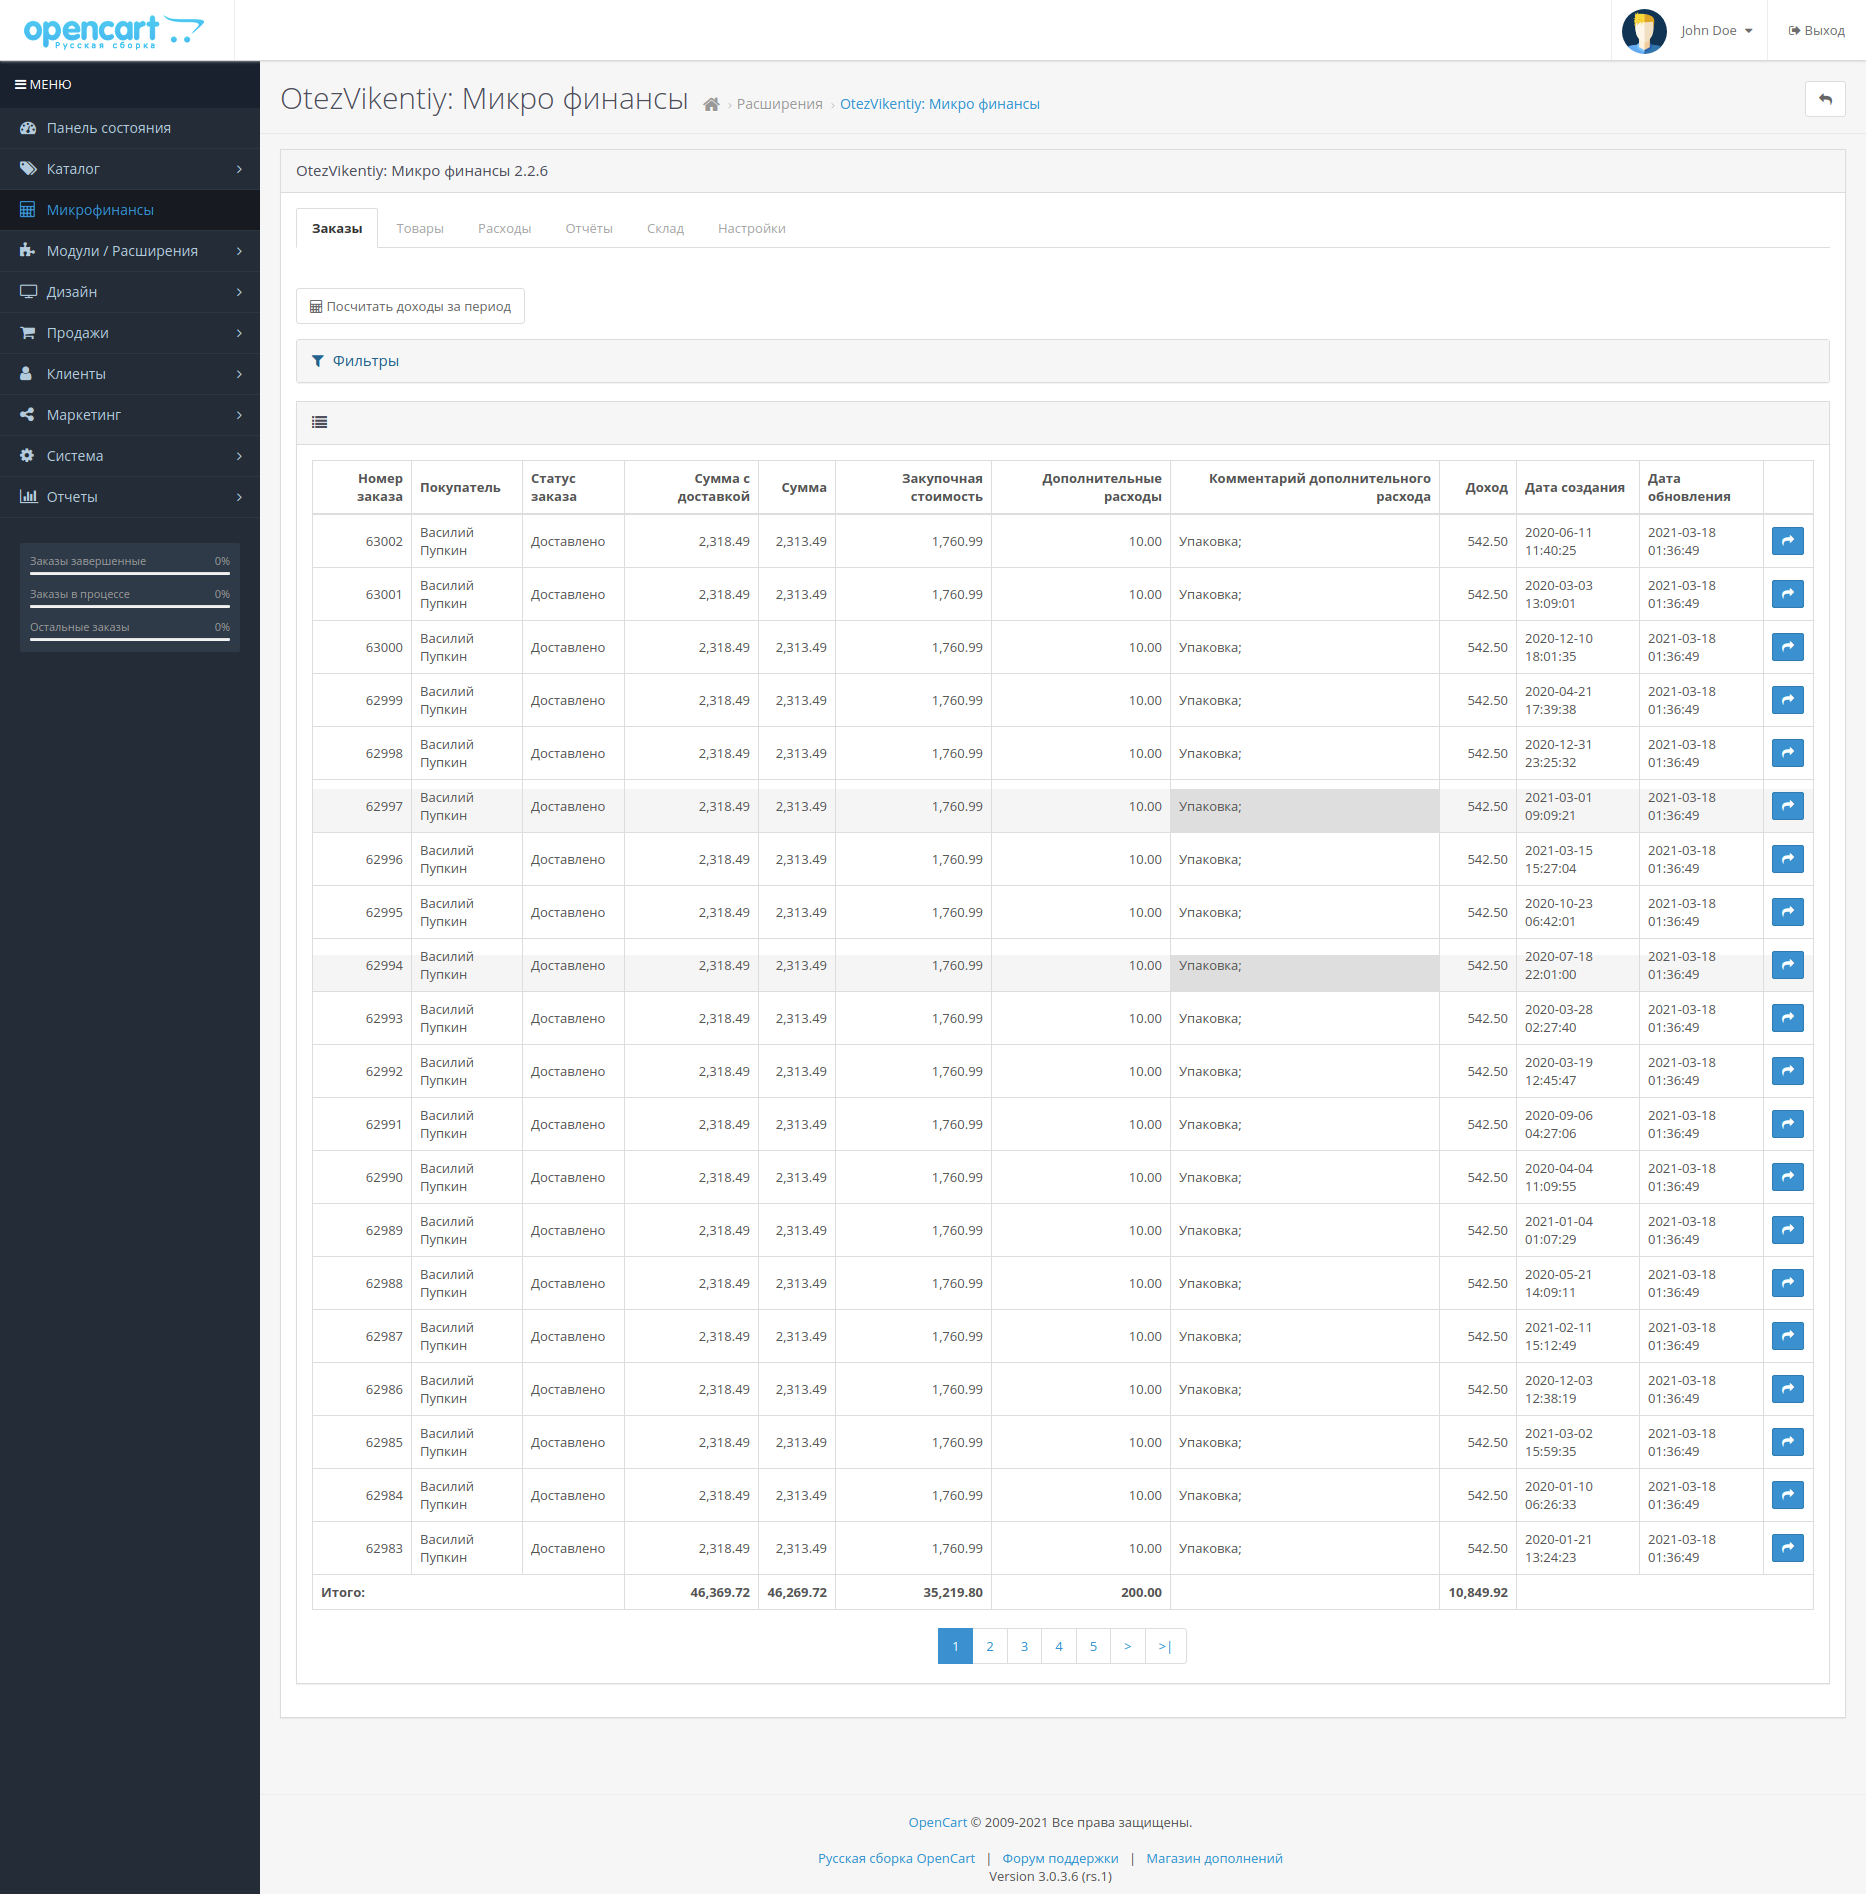Image resolution: width=1866 pixels, height=1894 pixels.
Task: Open order 63002 with blue arrow button
Action: coord(1787,541)
